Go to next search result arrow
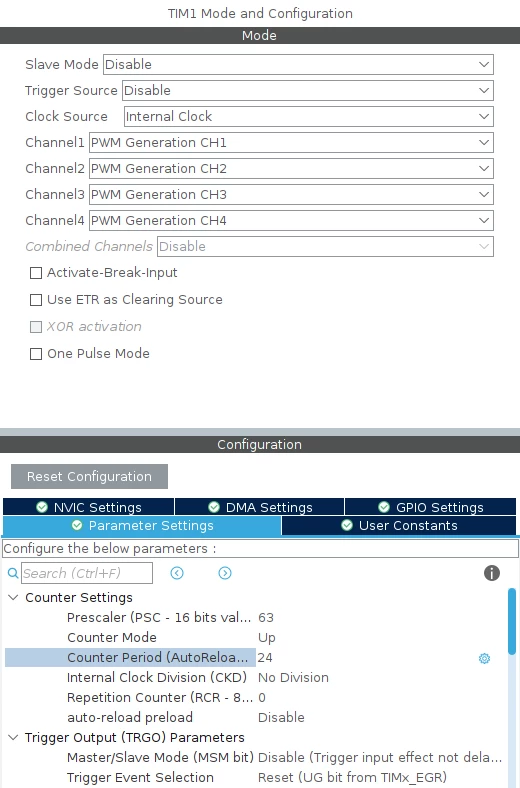 (225, 573)
